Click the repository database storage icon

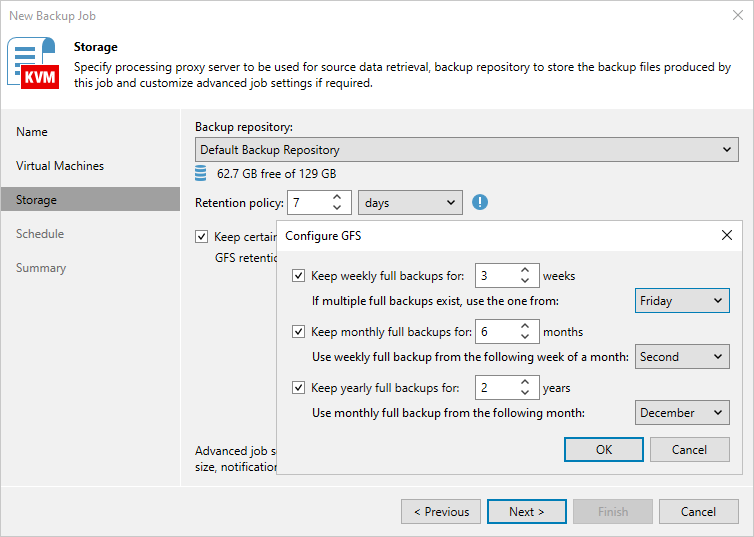coord(201,174)
